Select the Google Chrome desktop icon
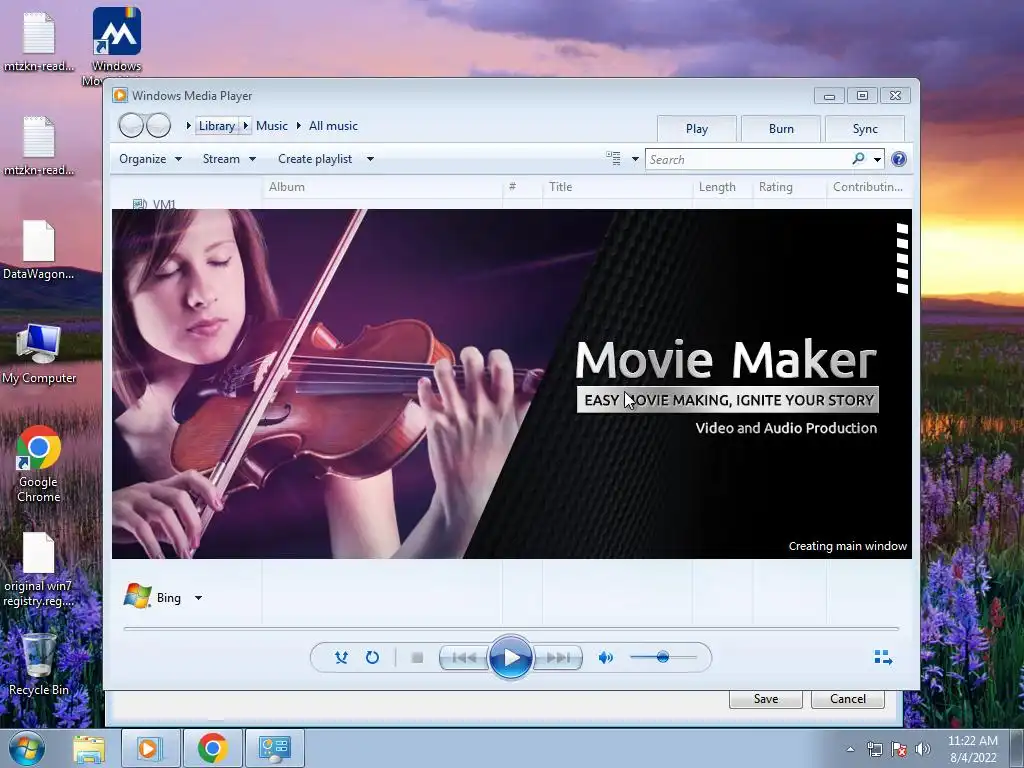The height and width of the screenshot is (768, 1024). pos(39,464)
